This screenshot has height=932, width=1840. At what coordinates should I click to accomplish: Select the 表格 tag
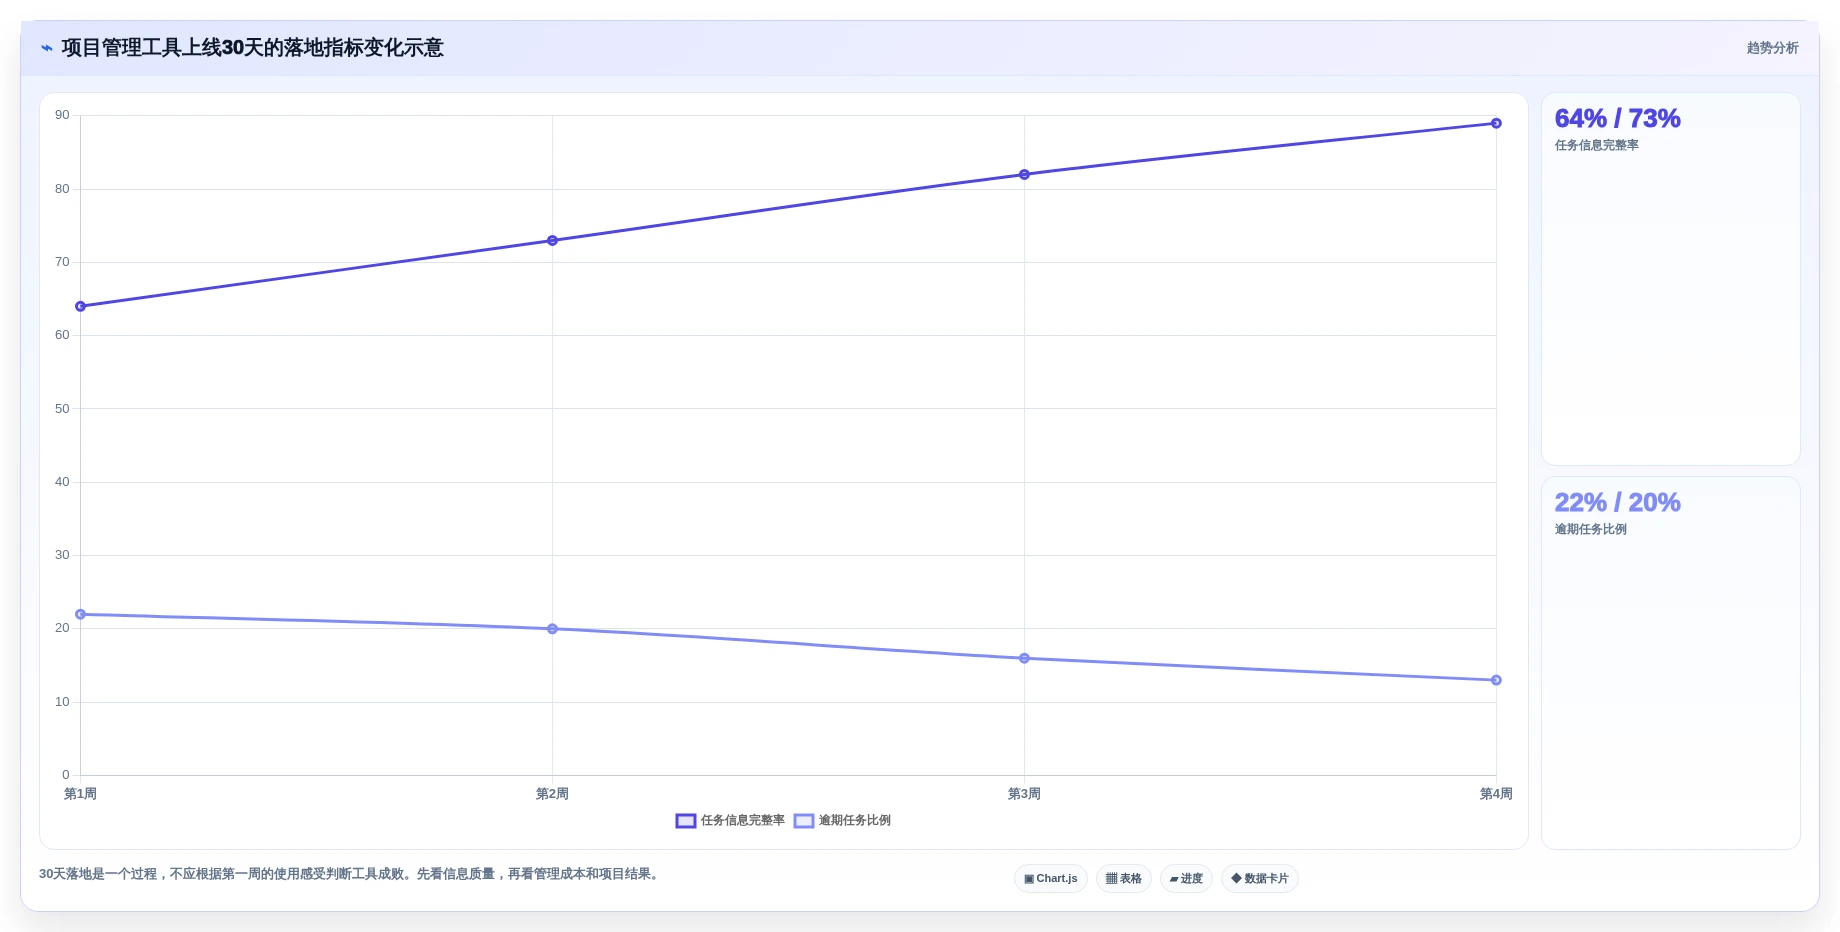(x=1123, y=879)
